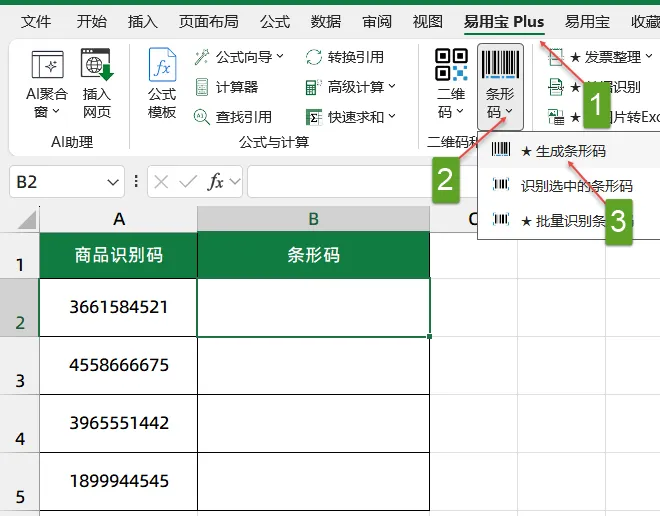660x516 pixels.
Task: Click cell containing 1899944545
Action: 119,482
